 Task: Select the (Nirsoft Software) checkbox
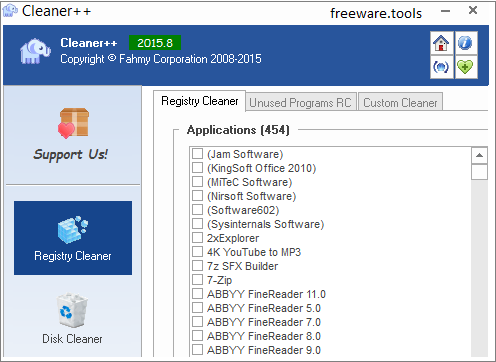pyautogui.click(x=197, y=196)
